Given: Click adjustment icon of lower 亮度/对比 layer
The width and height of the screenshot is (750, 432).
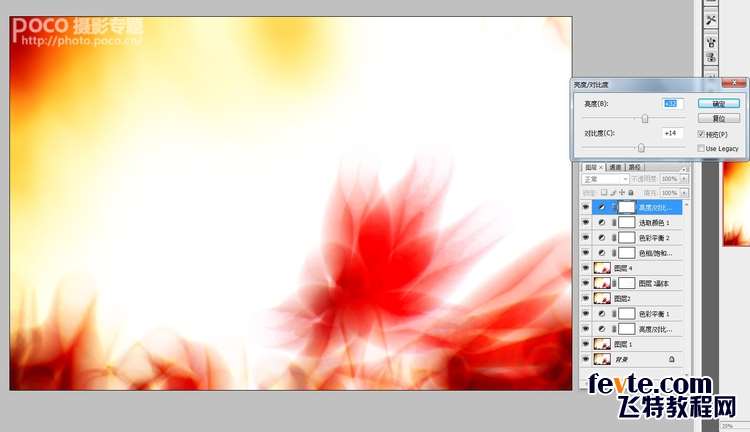Looking at the screenshot, I should click(x=602, y=329).
